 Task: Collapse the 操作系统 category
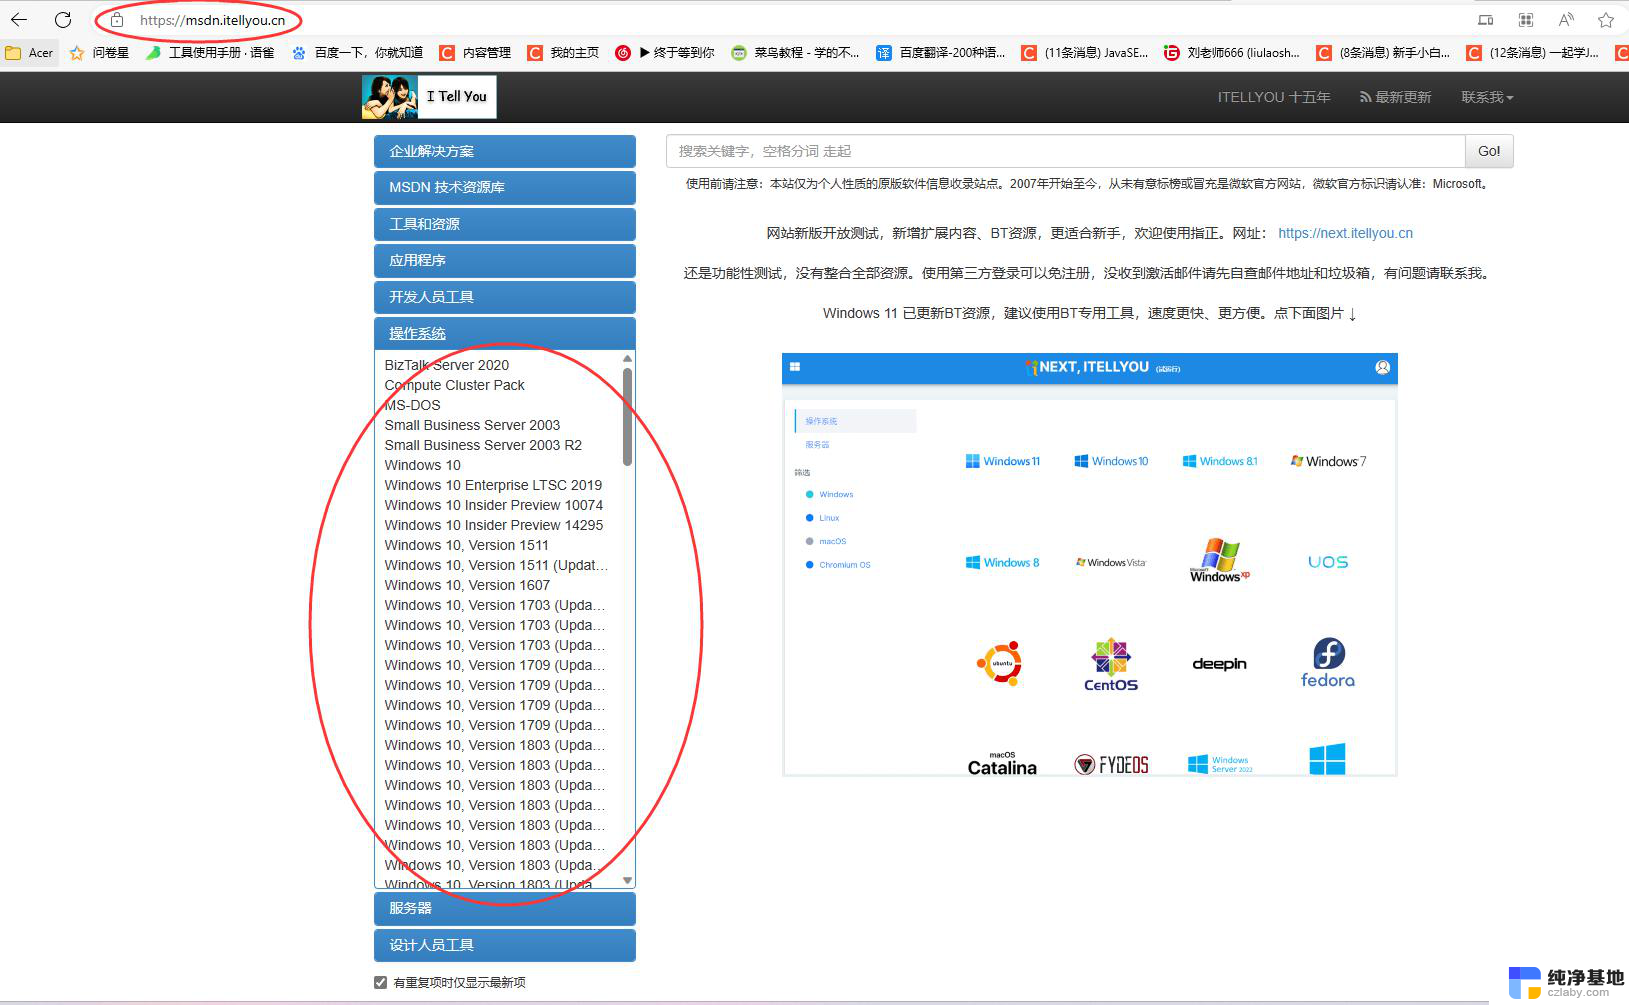point(505,333)
